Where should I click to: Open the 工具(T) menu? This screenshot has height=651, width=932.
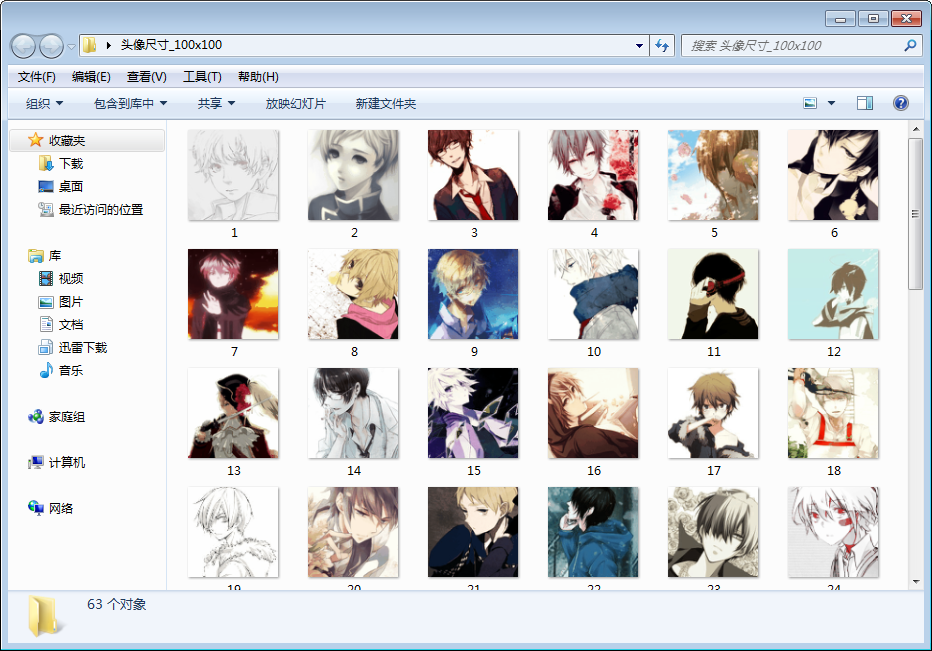(x=202, y=77)
